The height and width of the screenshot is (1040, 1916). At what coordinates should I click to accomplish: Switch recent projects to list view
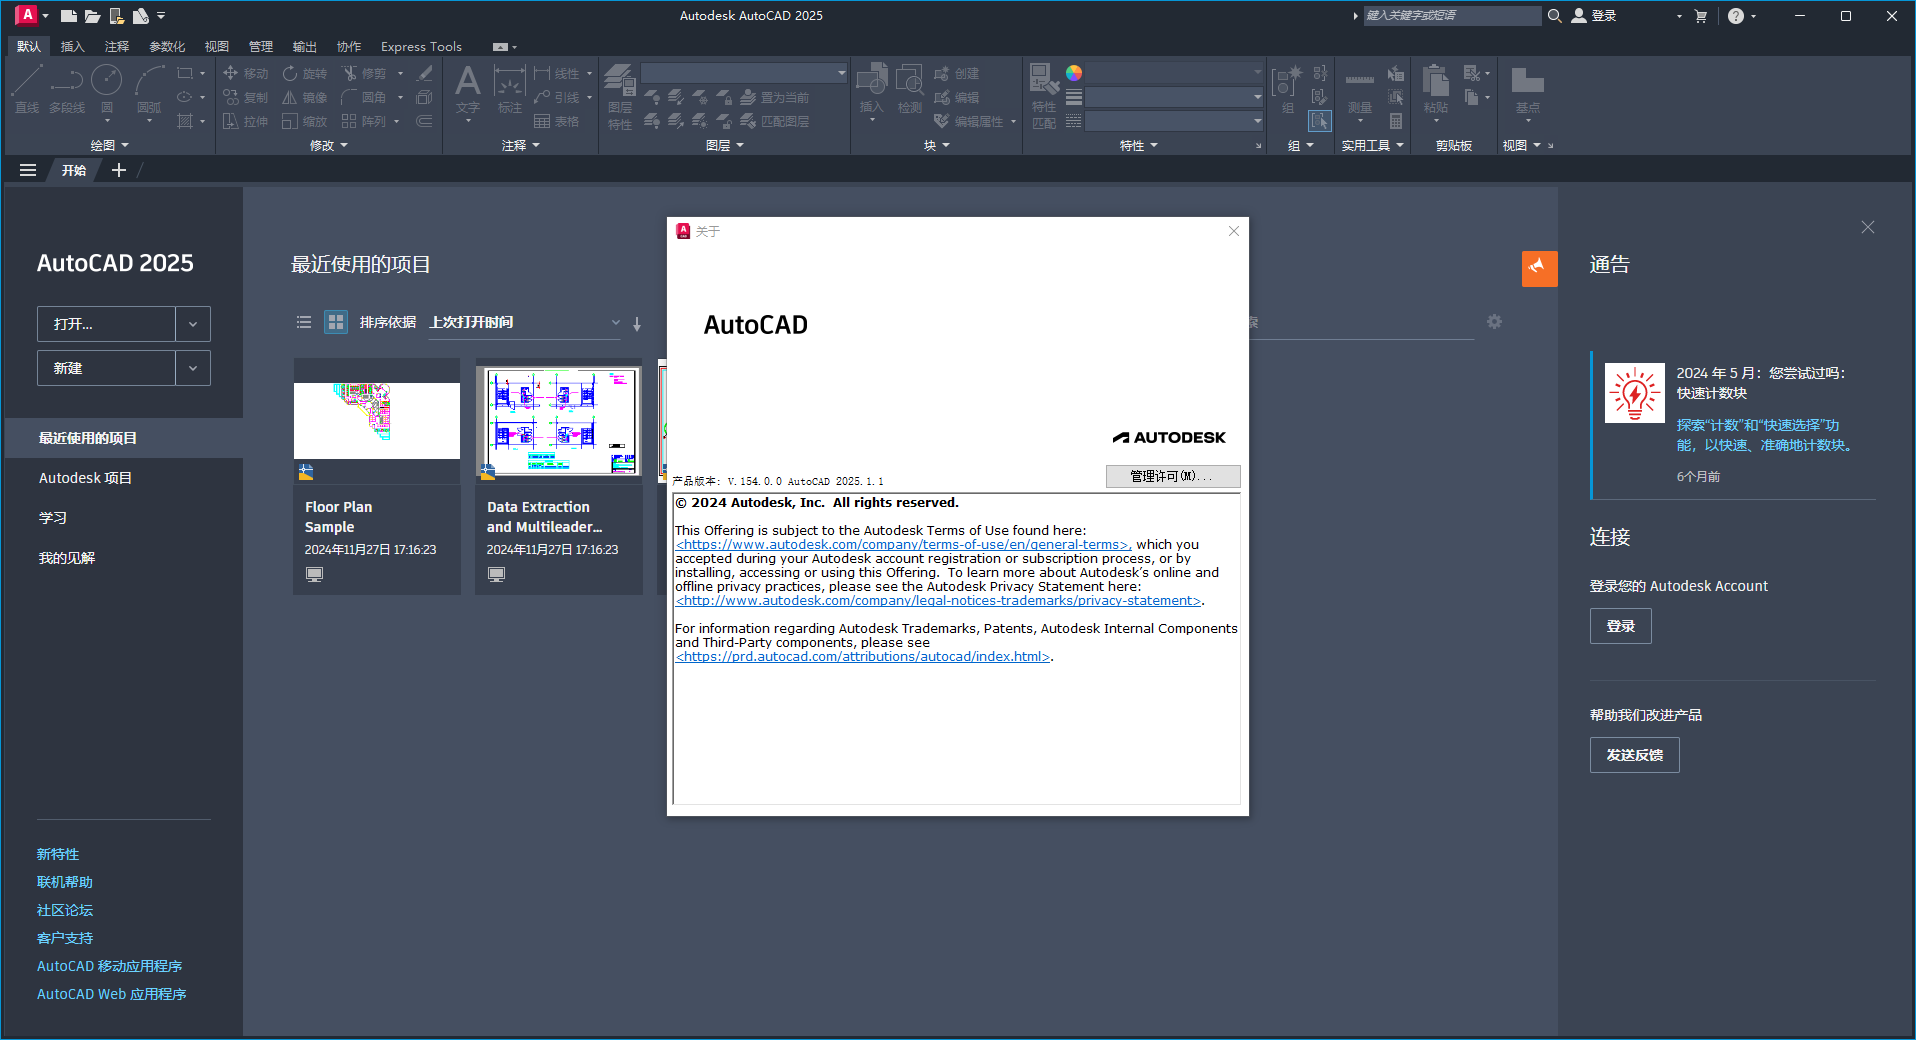click(x=304, y=322)
